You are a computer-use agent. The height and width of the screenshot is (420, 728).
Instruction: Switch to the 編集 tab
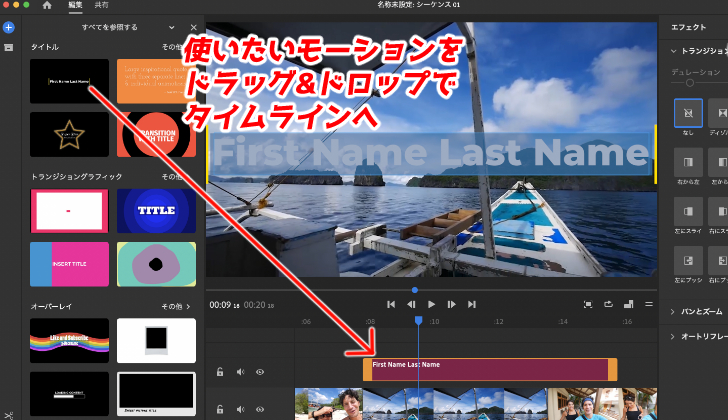point(75,5)
